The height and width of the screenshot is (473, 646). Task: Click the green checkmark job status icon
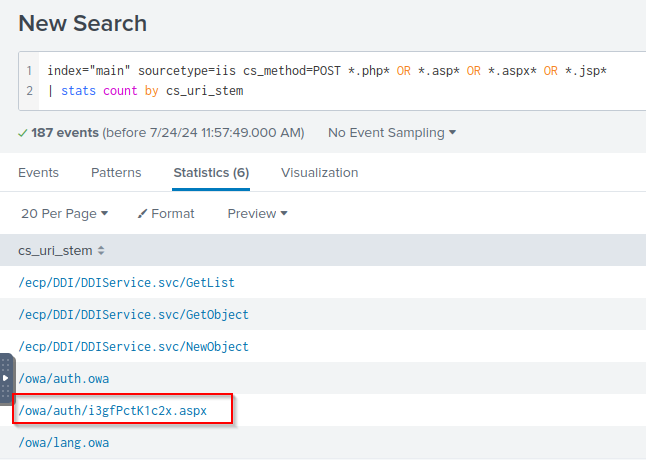click(x=23, y=133)
